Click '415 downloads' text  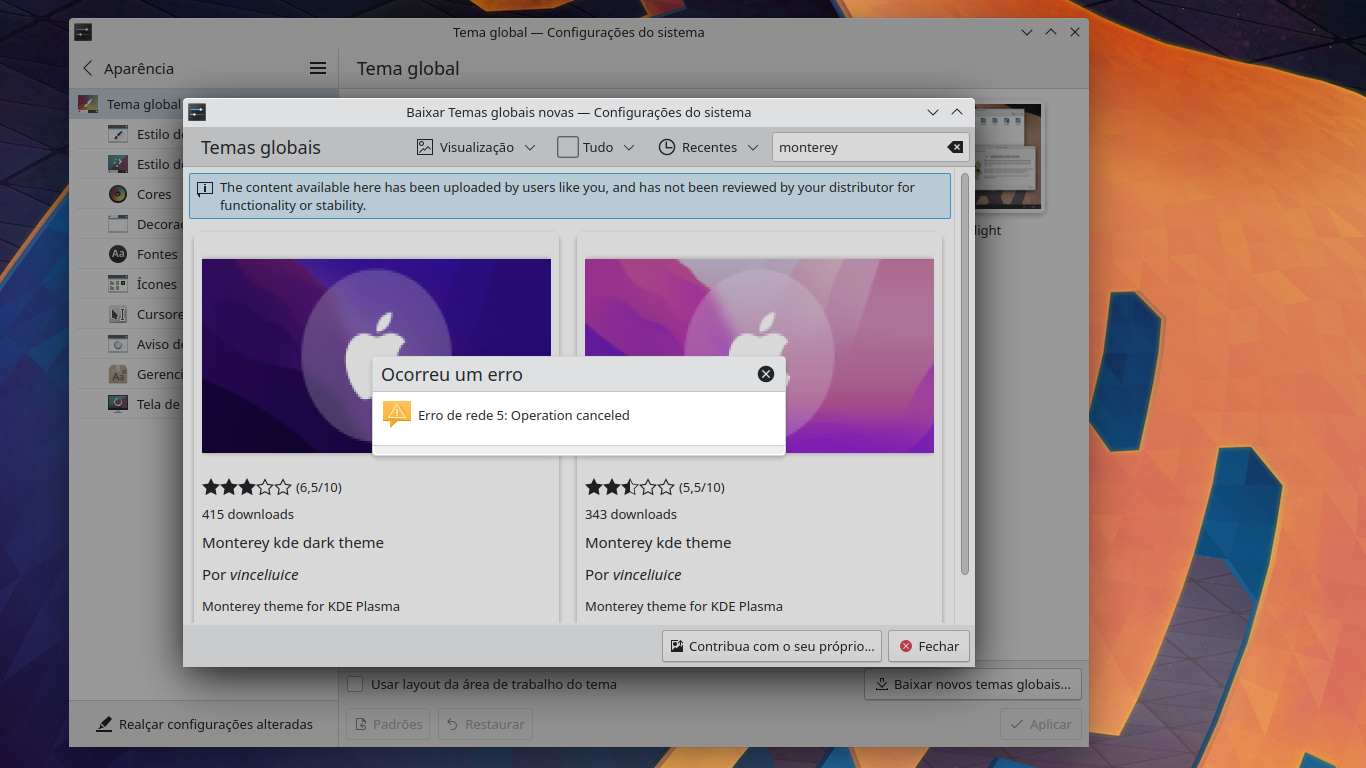(x=248, y=514)
